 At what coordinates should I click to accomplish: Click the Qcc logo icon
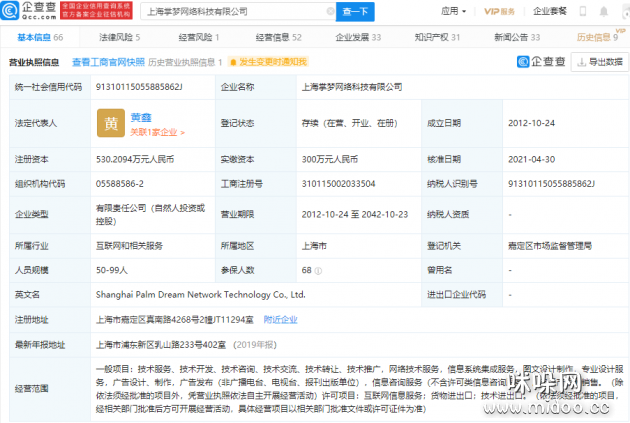(10, 10)
